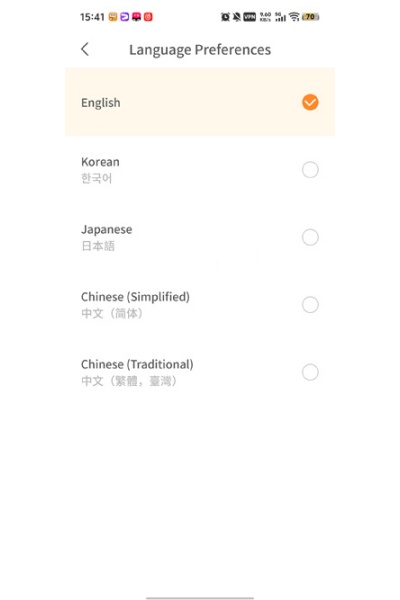
Task: Select the Korean radio button
Action: [x=310, y=170]
